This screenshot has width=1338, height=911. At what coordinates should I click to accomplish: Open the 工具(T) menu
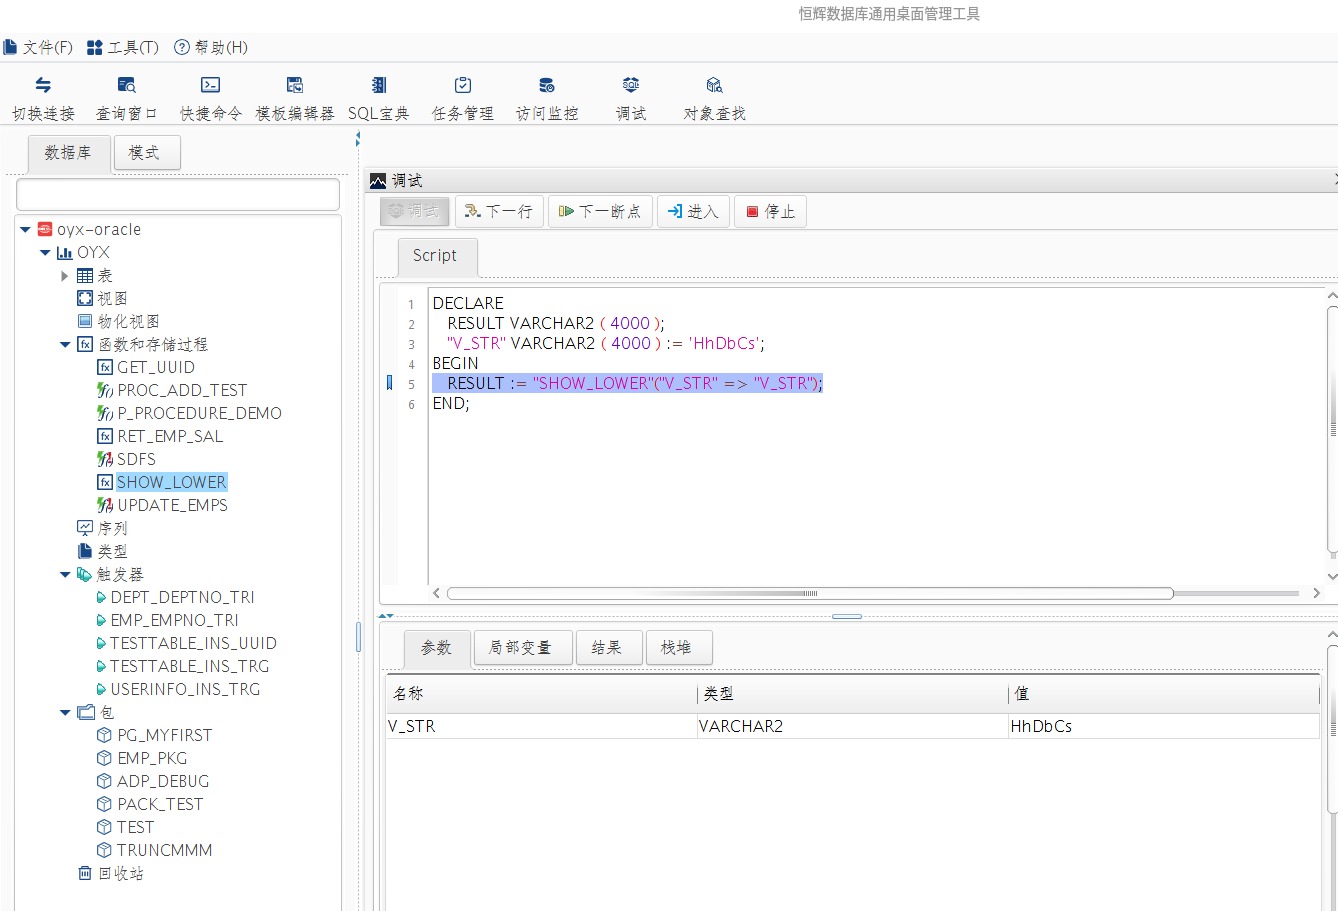pyautogui.click(x=124, y=47)
